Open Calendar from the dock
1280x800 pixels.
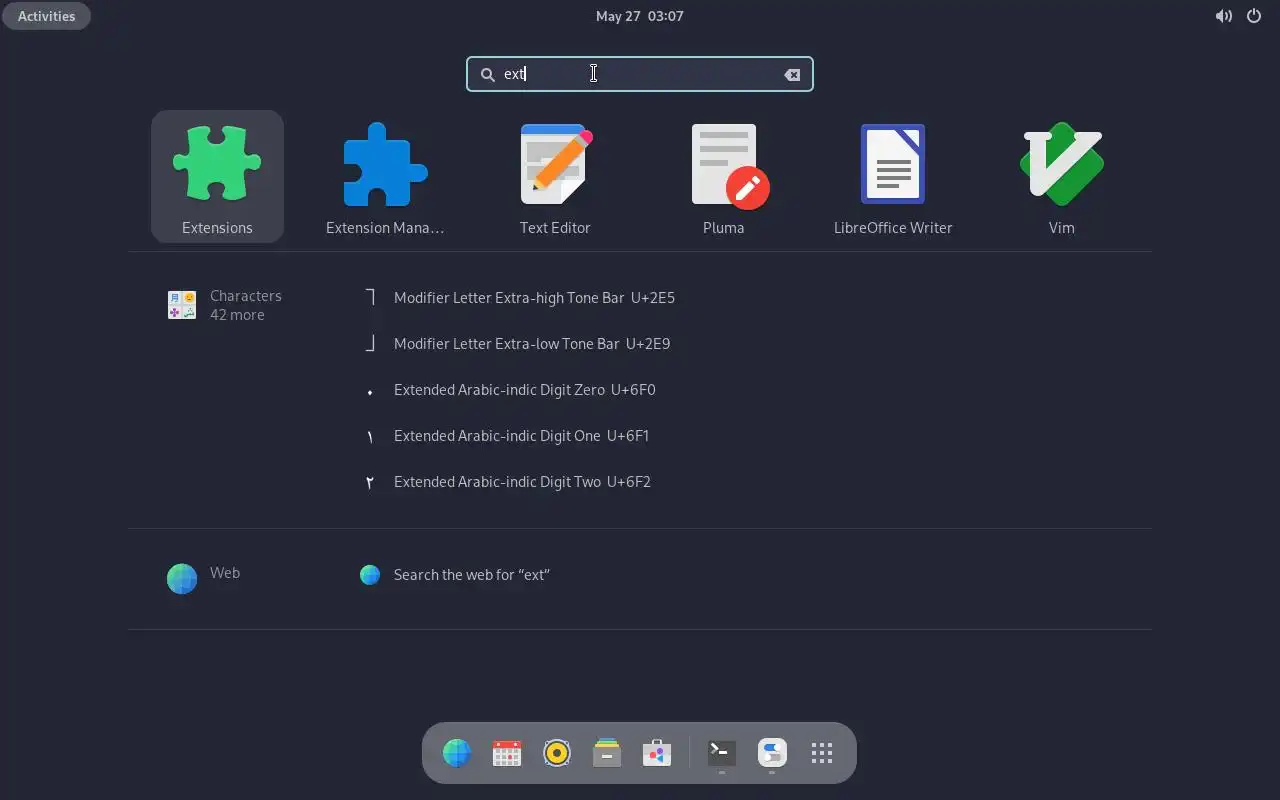pos(507,753)
